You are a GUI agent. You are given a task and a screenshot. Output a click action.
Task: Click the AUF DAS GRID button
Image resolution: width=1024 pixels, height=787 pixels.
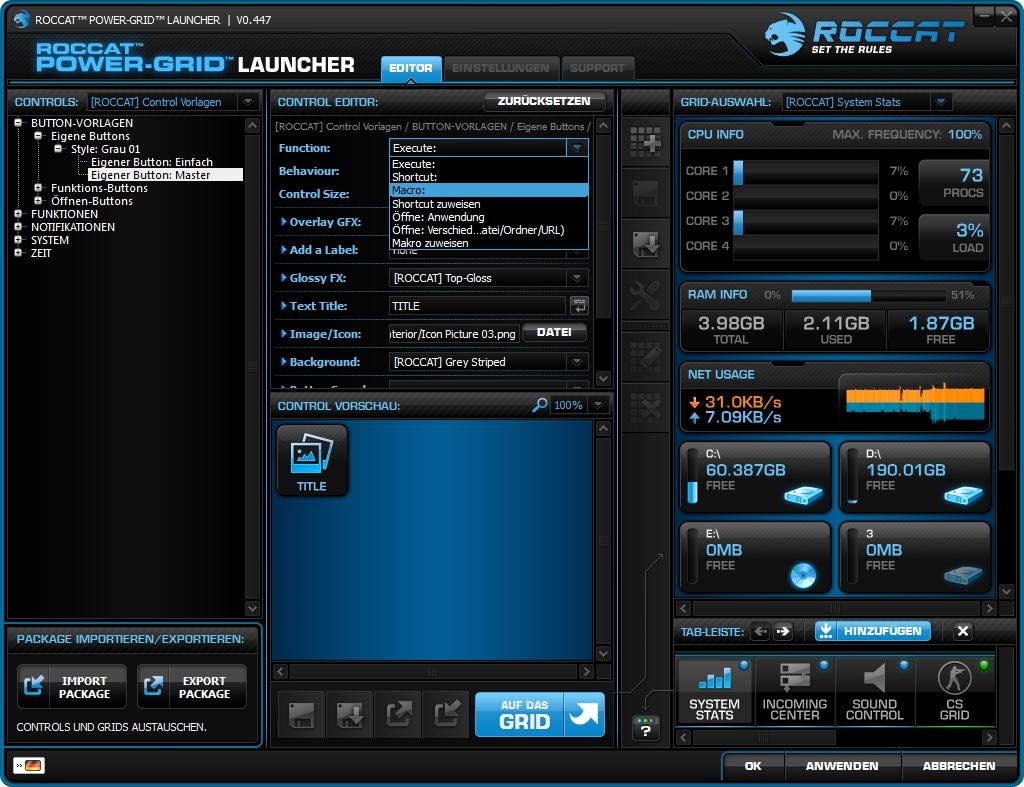(540, 715)
